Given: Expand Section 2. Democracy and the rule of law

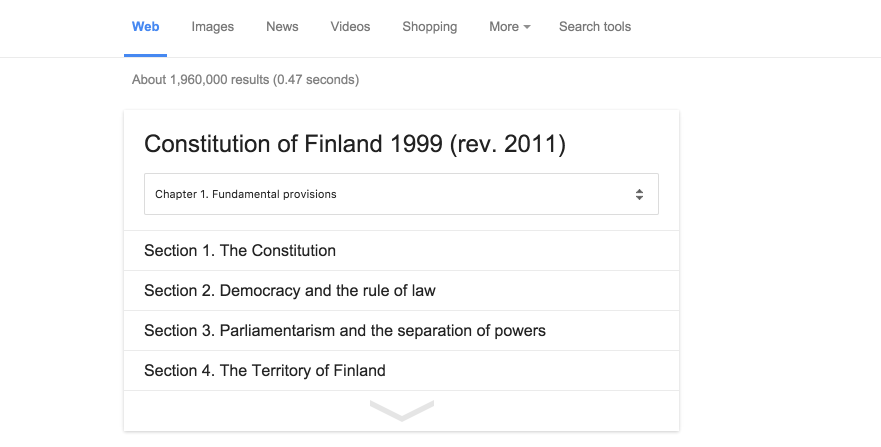Looking at the screenshot, I should (x=290, y=291).
